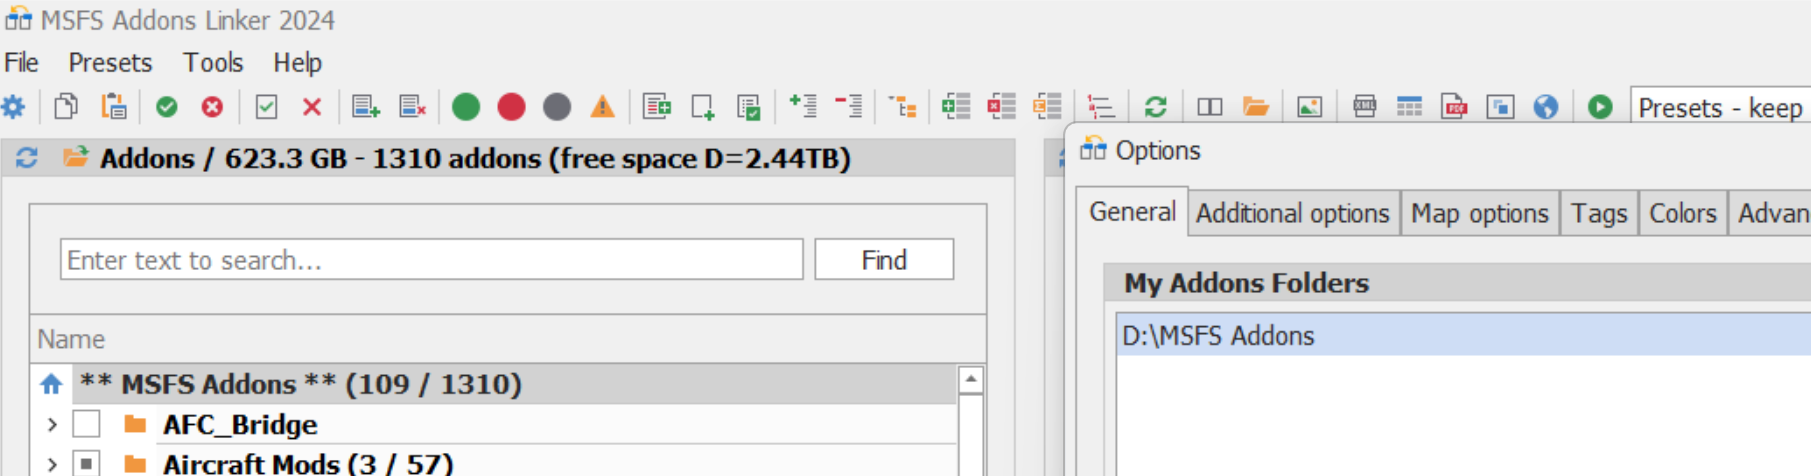Switch to the Additional options tab
Viewport: 1811px width, 476px height.
pyautogui.click(x=1293, y=214)
